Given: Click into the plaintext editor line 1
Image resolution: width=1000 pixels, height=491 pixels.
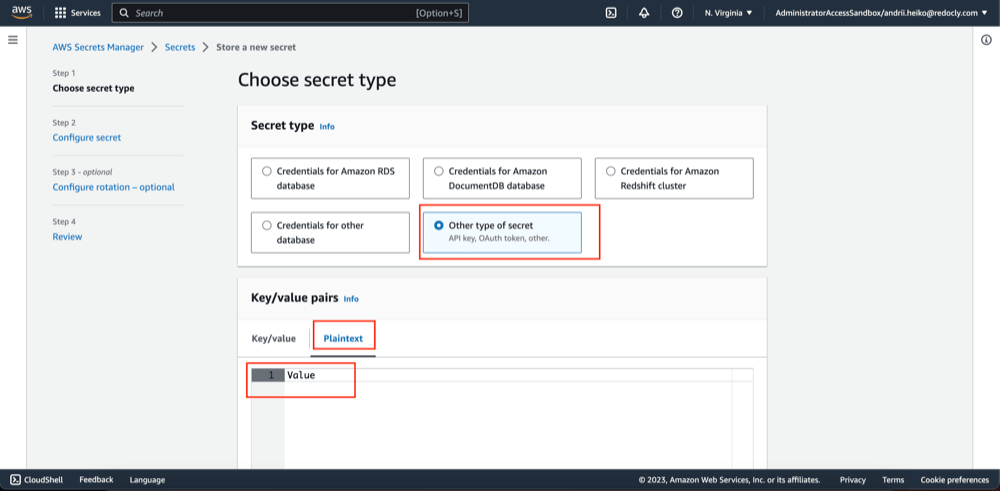Looking at the screenshot, I should point(509,375).
